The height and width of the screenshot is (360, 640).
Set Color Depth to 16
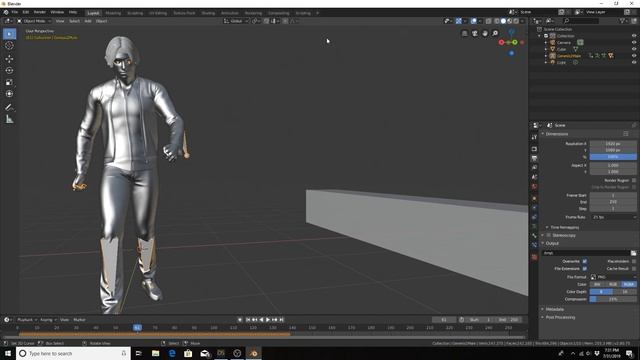point(625,291)
